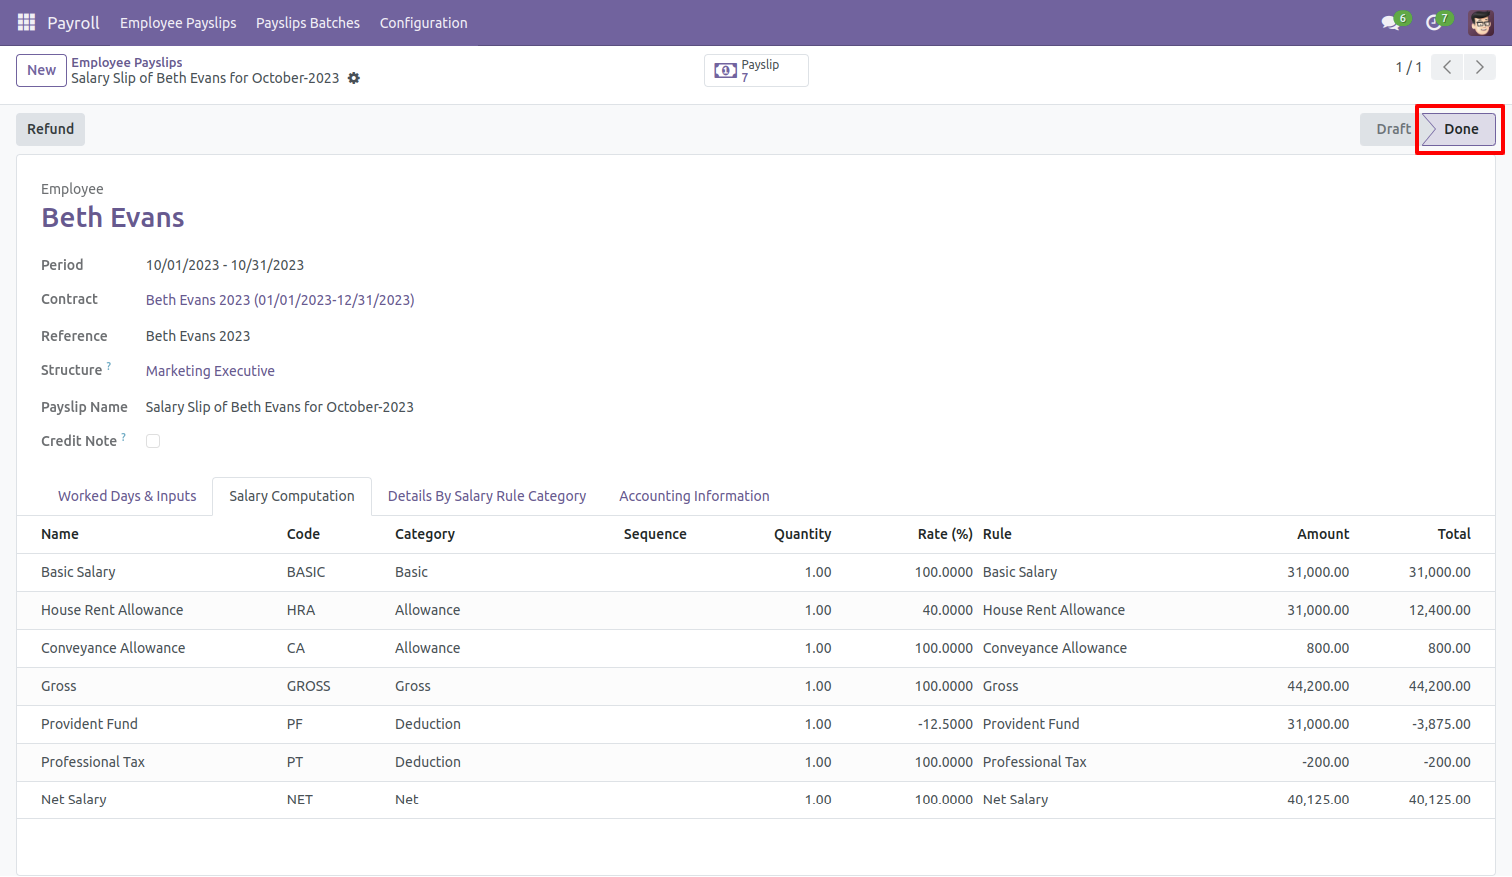The height and width of the screenshot is (877, 1512).
Task: Follow the Employee Payslips breadcrumb link
Action: point(127,62)
